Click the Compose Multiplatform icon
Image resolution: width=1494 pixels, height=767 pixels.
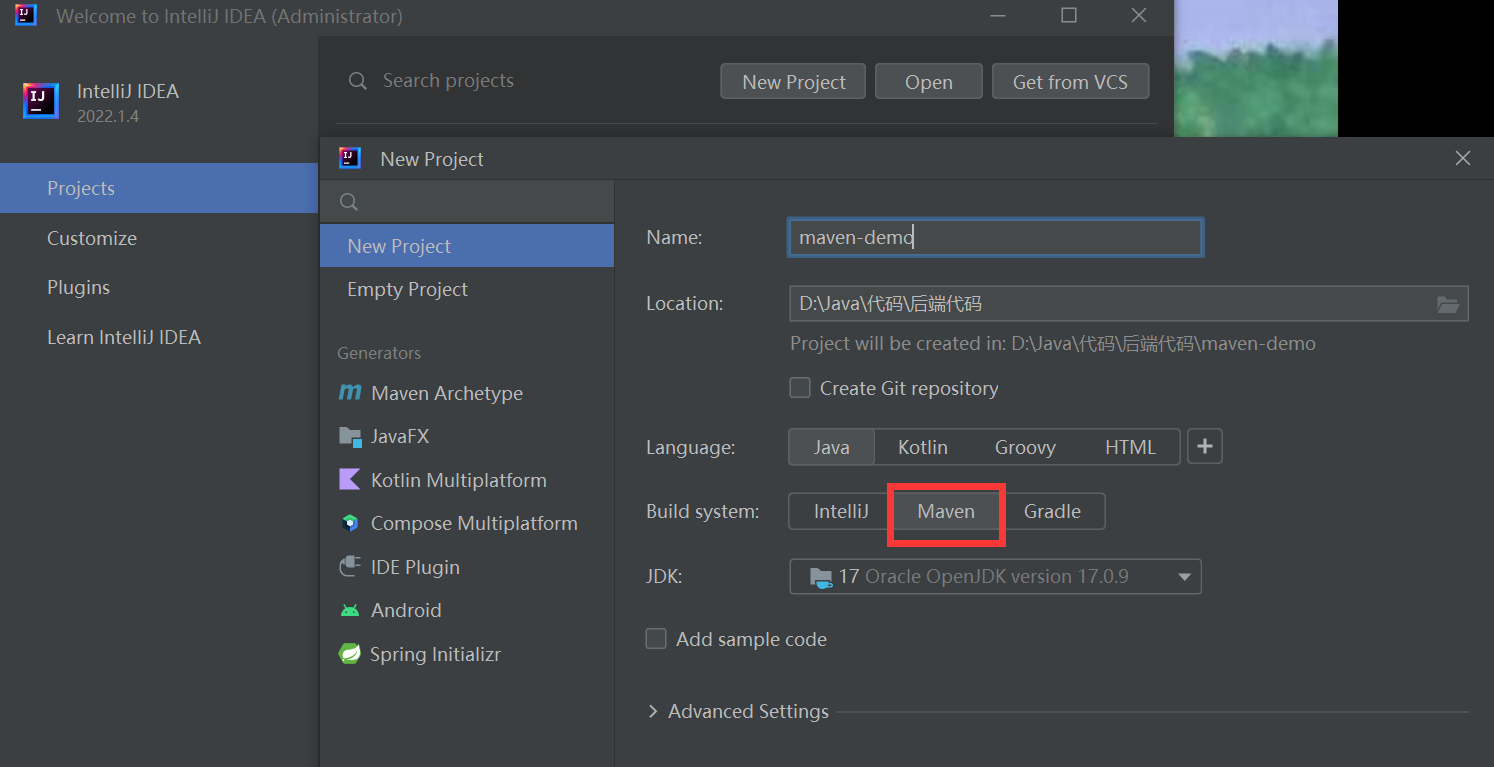(x=350, y=523)
